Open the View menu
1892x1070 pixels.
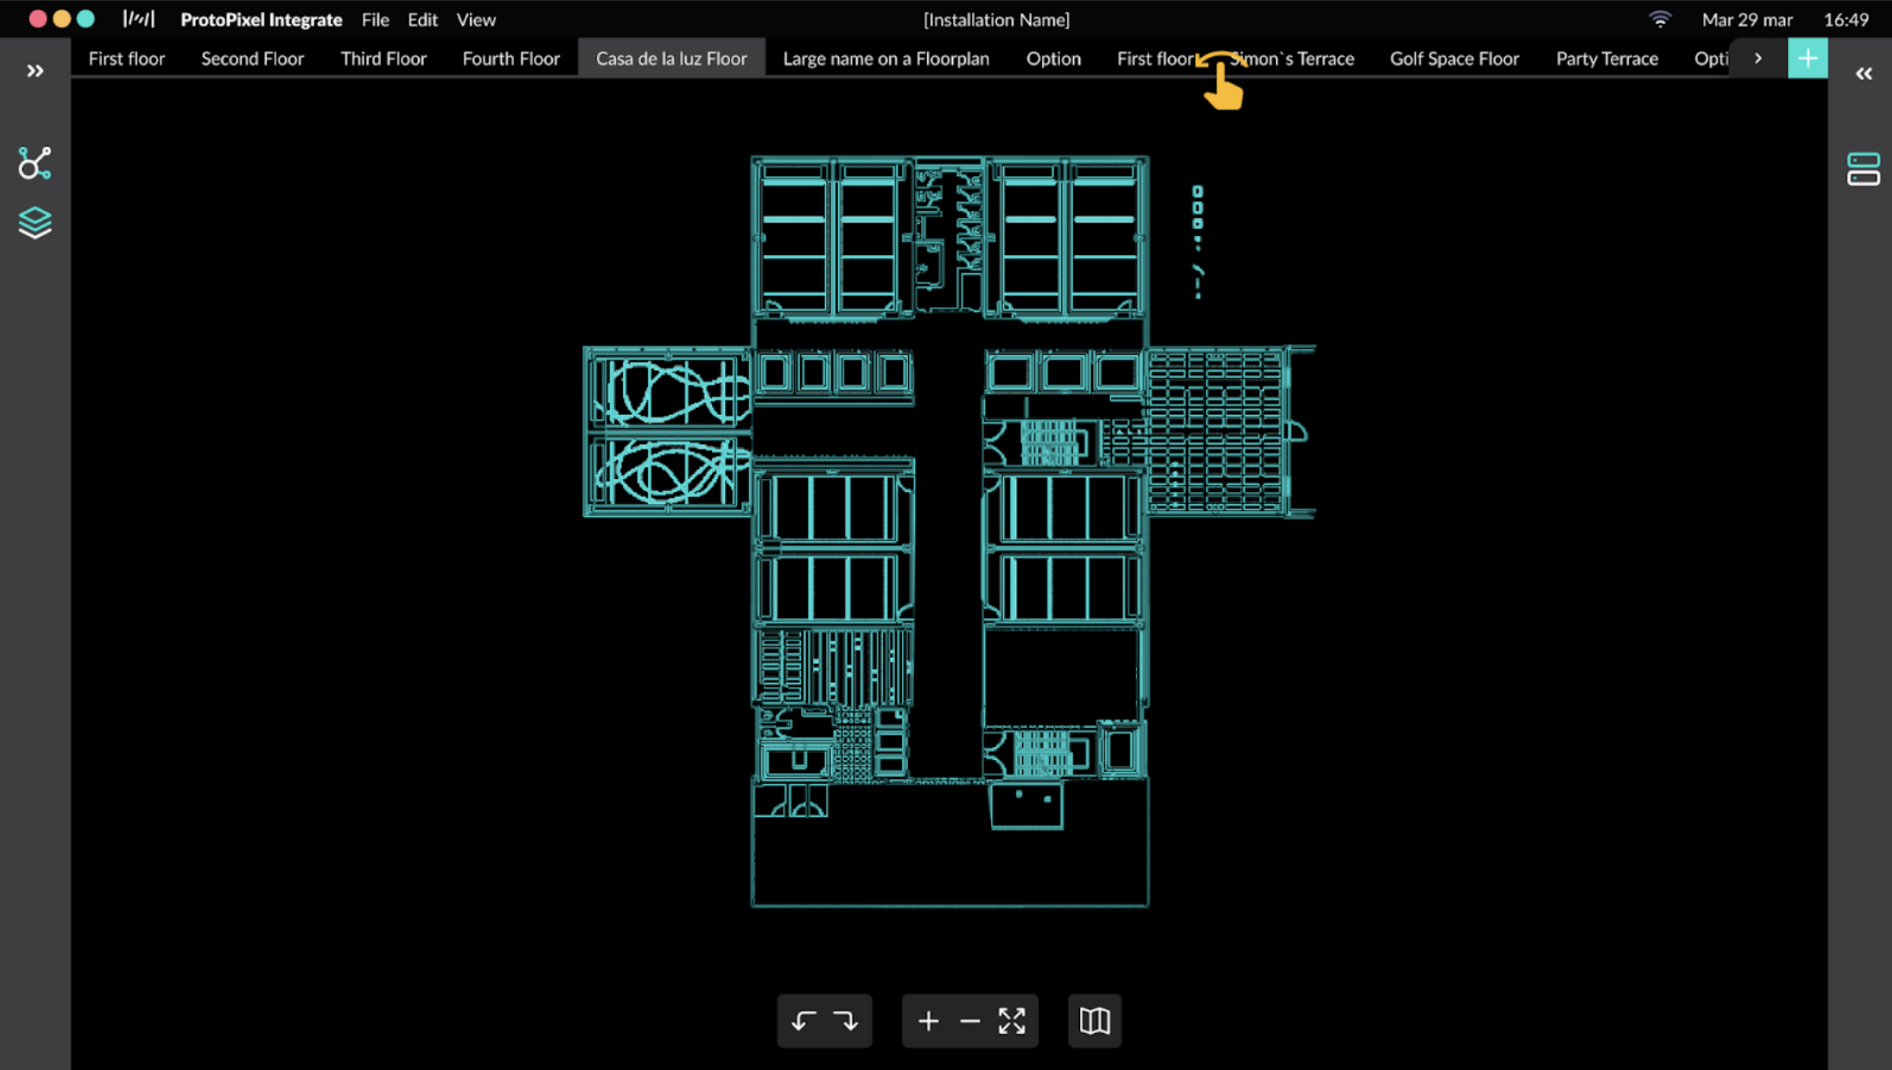(x=475, y=19)
